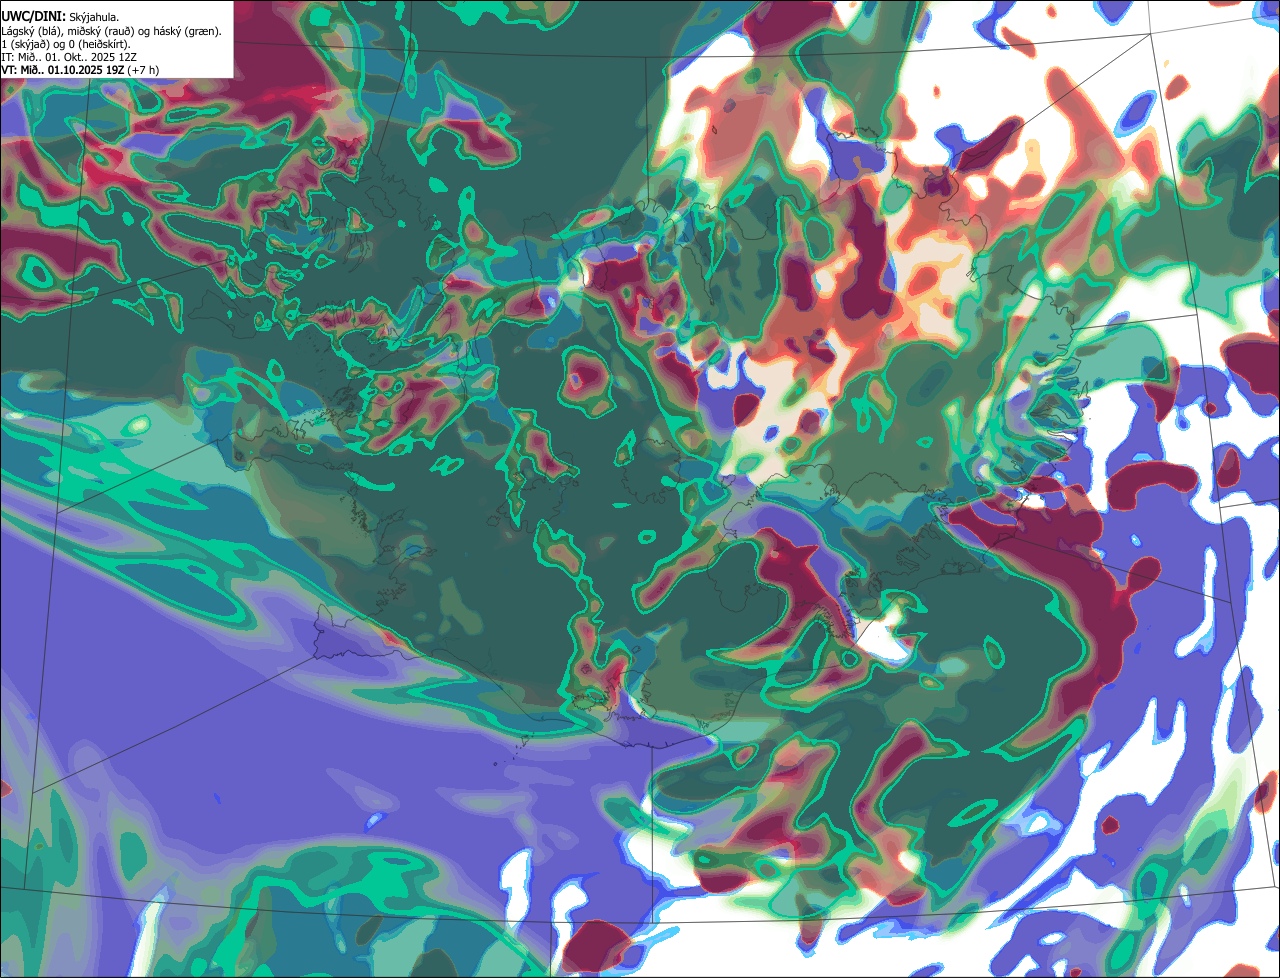Click the 'Lágský (blá), miðský (rauð)' legend line
This screenshot has height=978, width=1280.
tap(112, 31)
